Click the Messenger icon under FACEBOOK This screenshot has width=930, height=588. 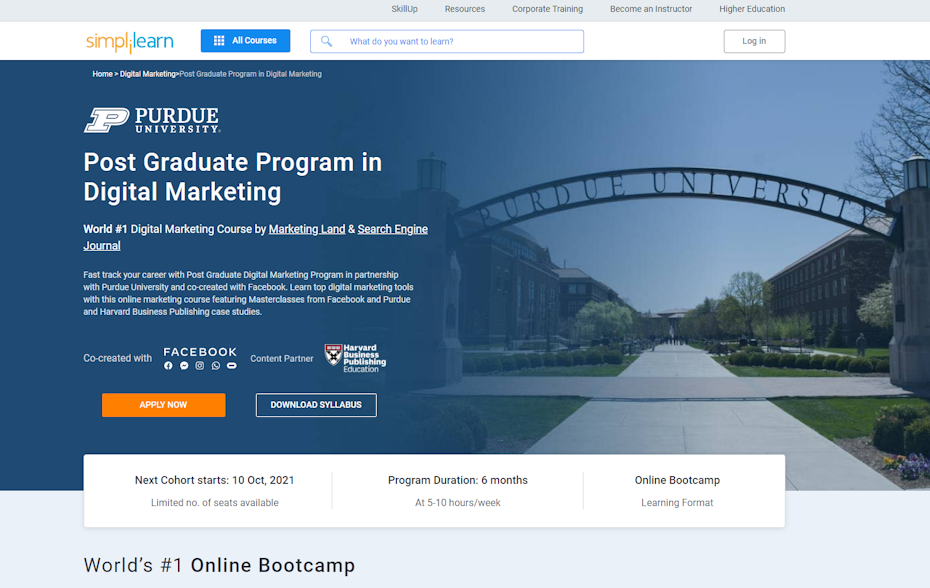tap(184, 366)
